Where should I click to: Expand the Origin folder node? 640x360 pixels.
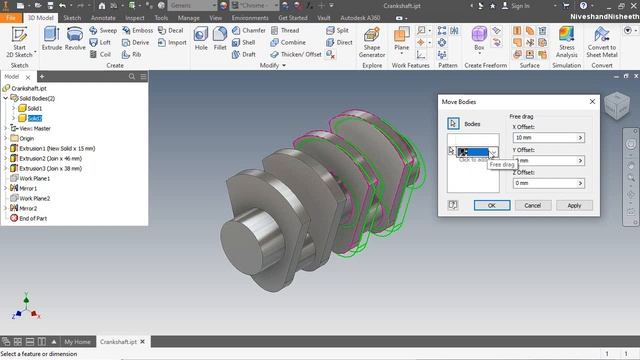[x=6, y=138]
